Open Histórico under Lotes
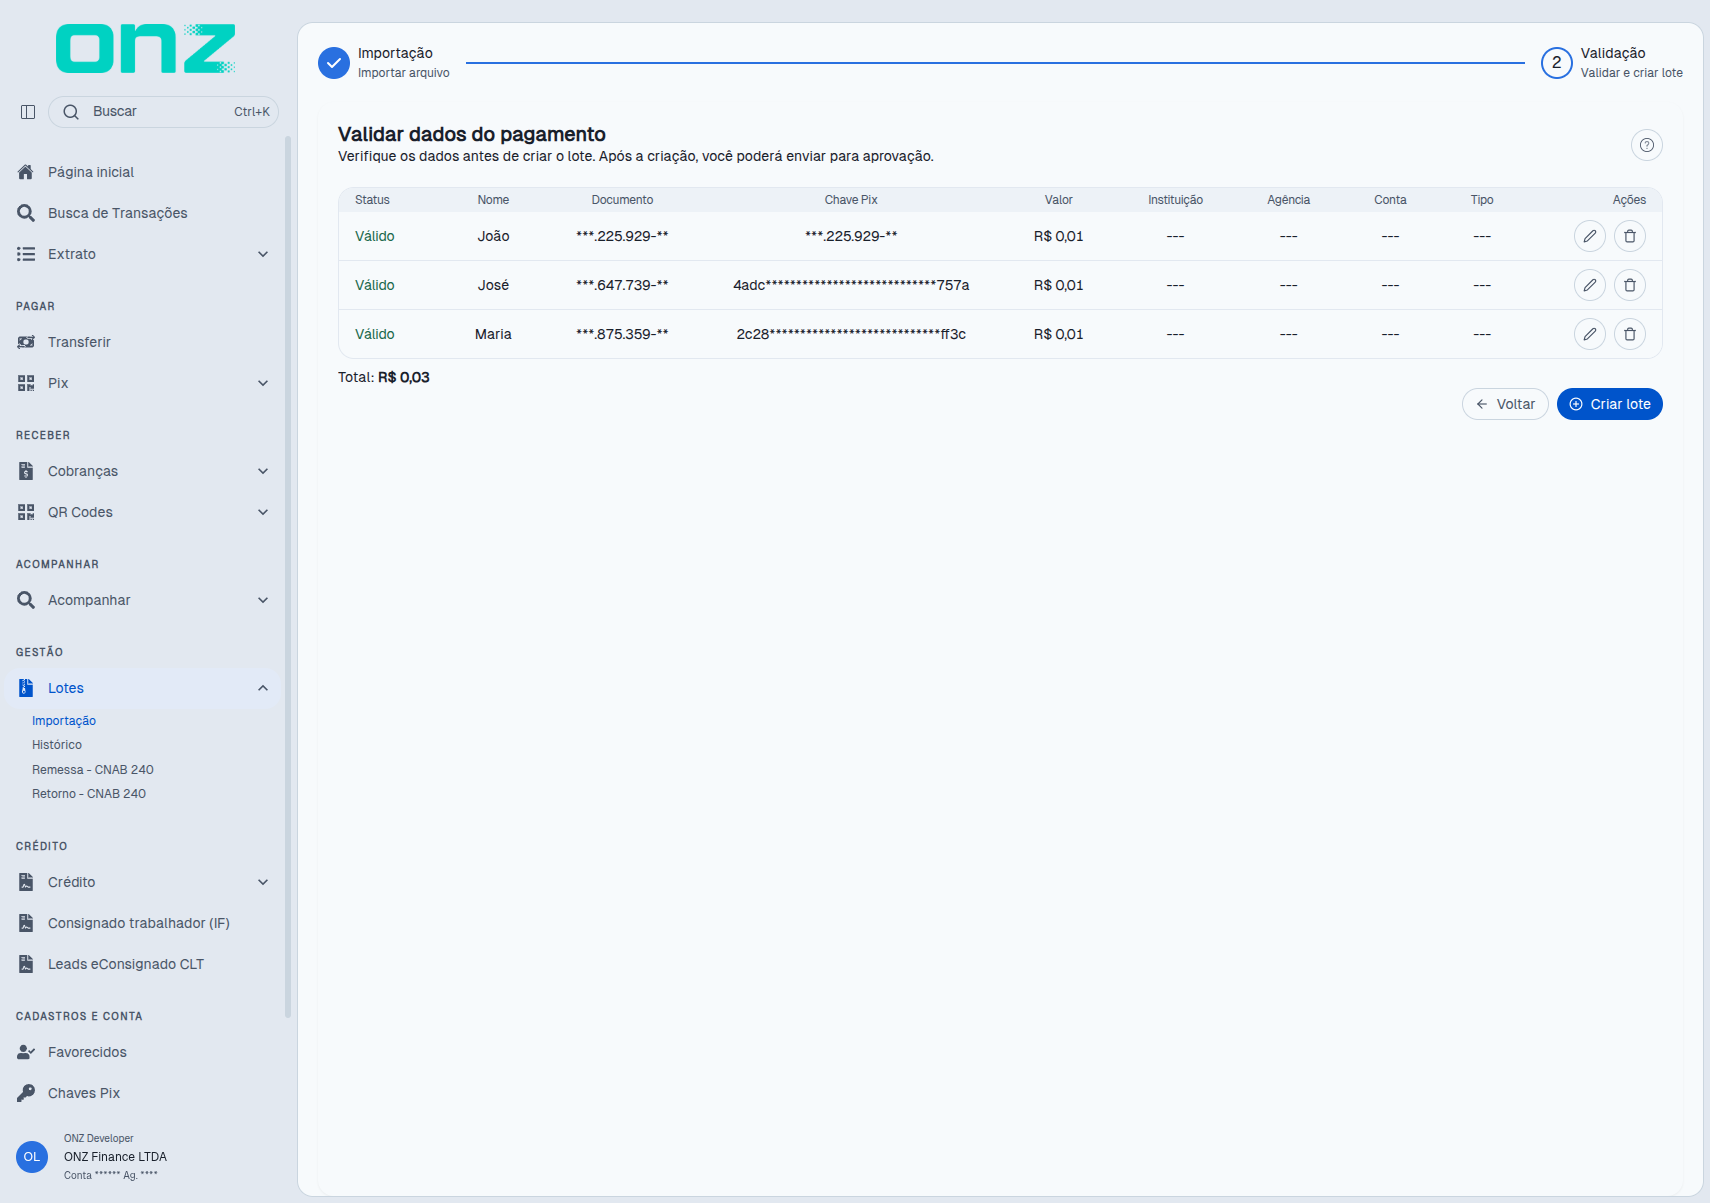 coord(57,745)
